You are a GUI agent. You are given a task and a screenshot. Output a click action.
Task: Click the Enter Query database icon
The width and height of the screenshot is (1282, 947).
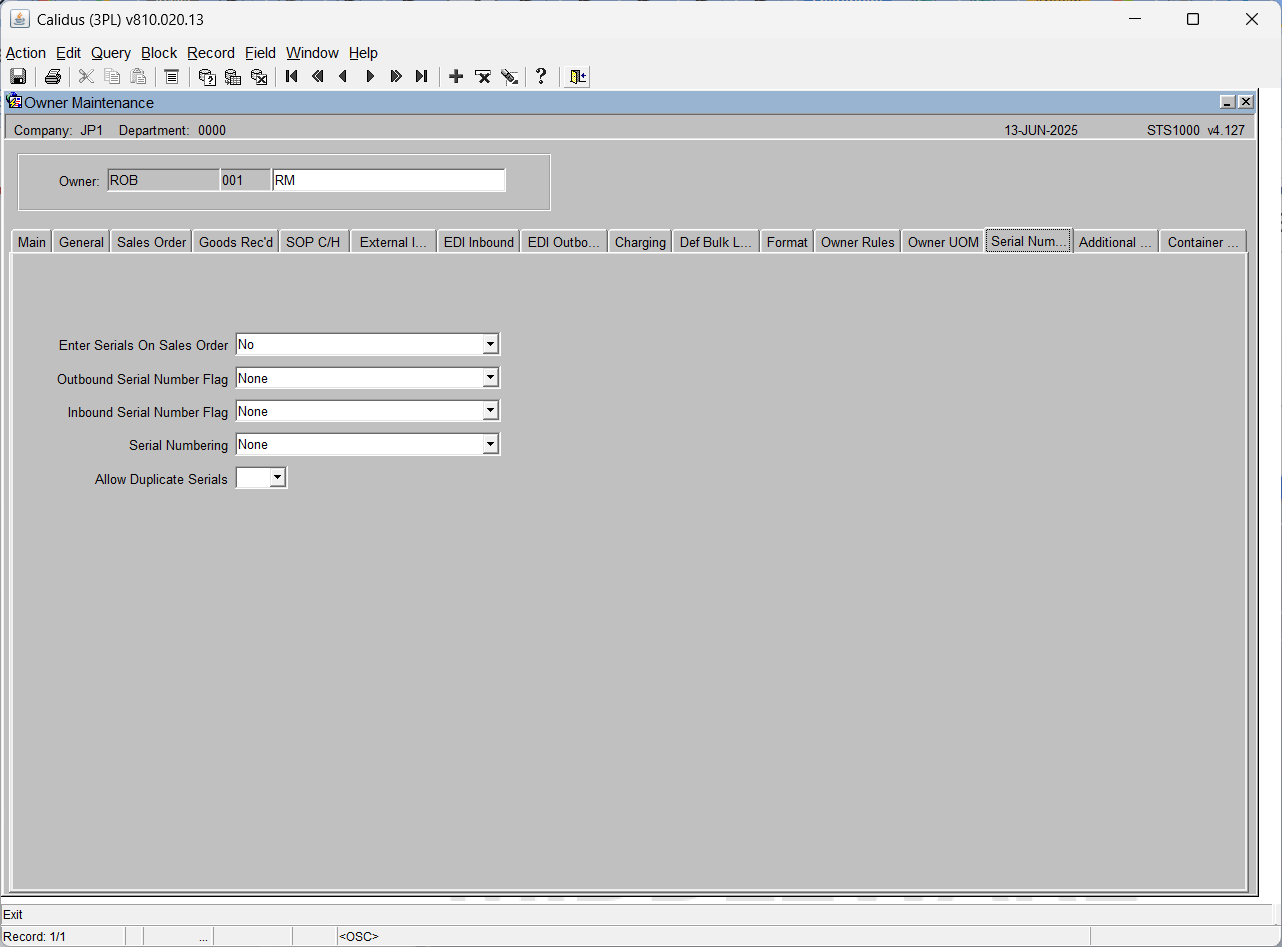(x=207, y=77)
